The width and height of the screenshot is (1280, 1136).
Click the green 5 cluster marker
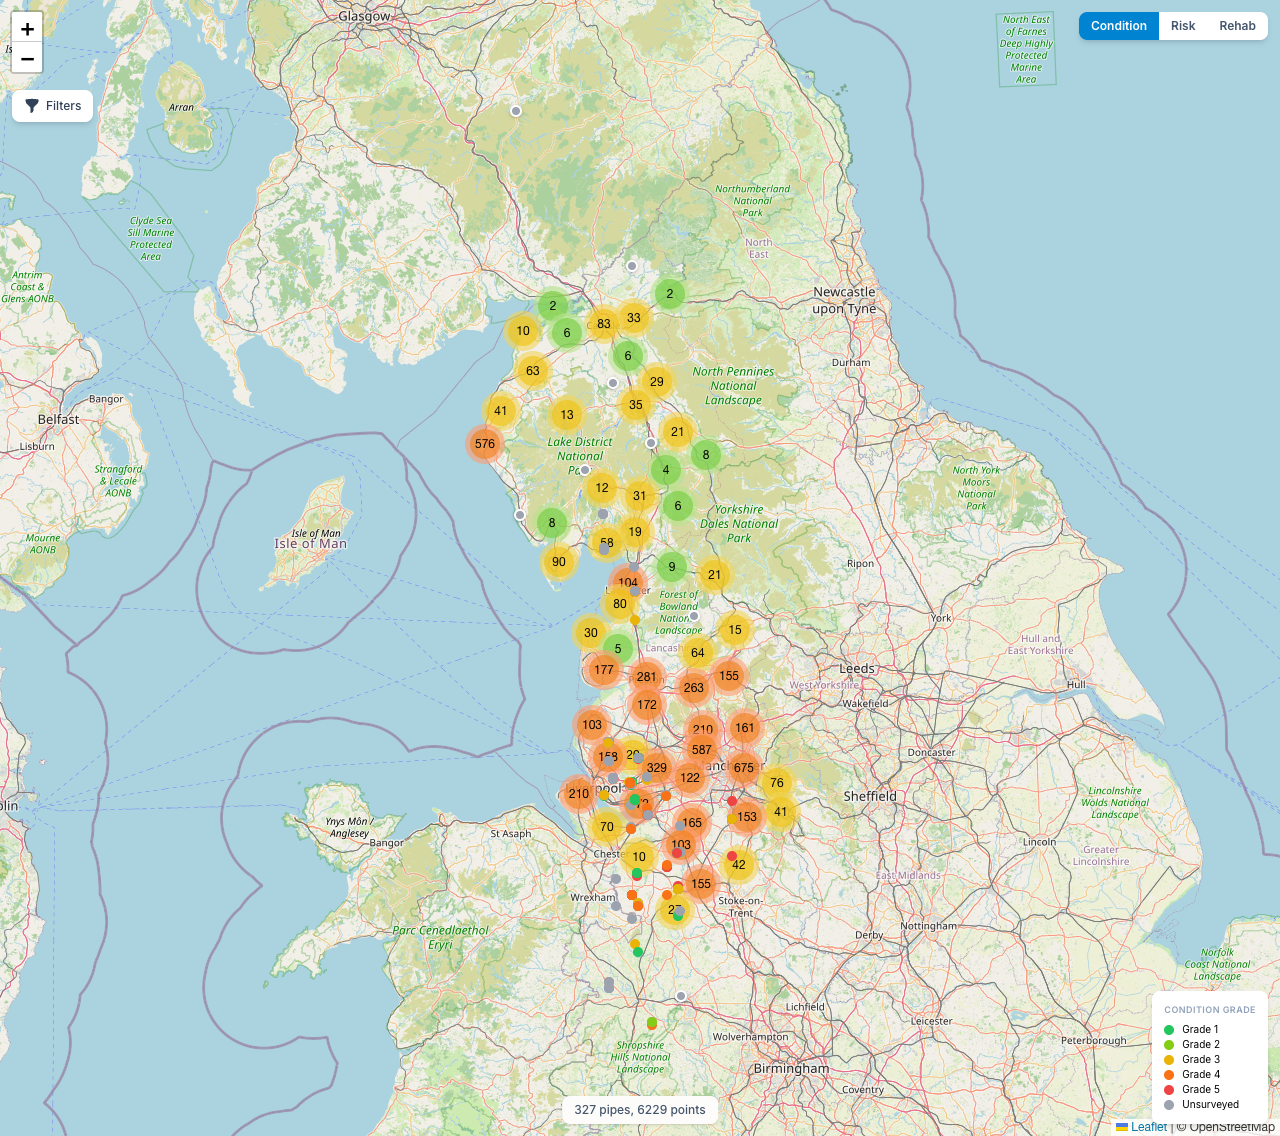(x=618, y=649)
